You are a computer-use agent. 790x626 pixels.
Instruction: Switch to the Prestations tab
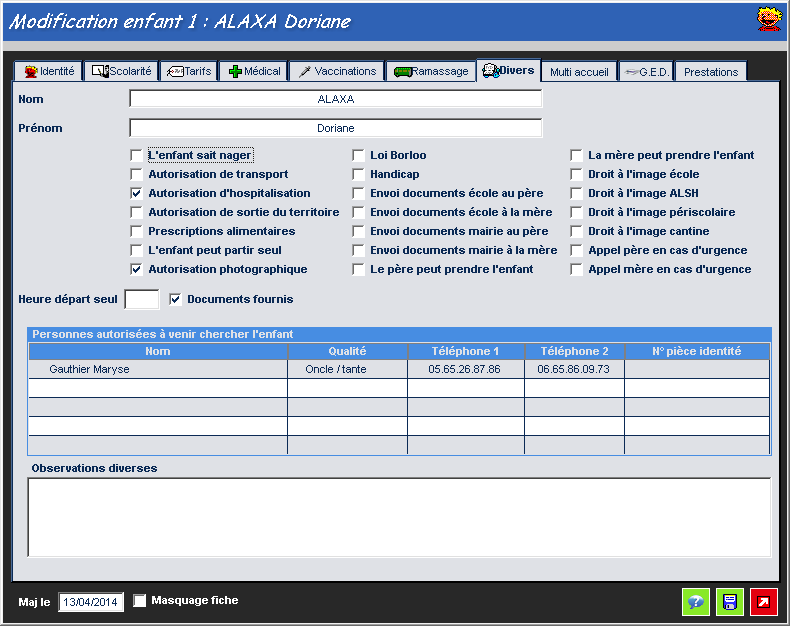pyautogui.click(x=711, y=72)
